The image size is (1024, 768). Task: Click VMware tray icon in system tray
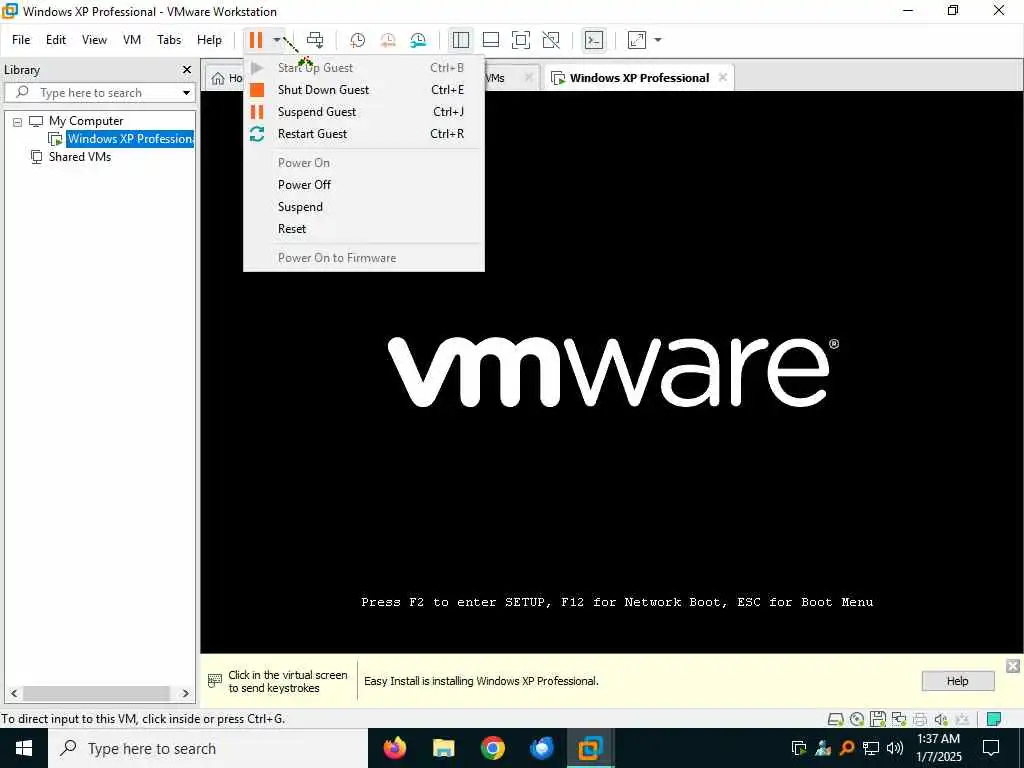coord(799,748)
